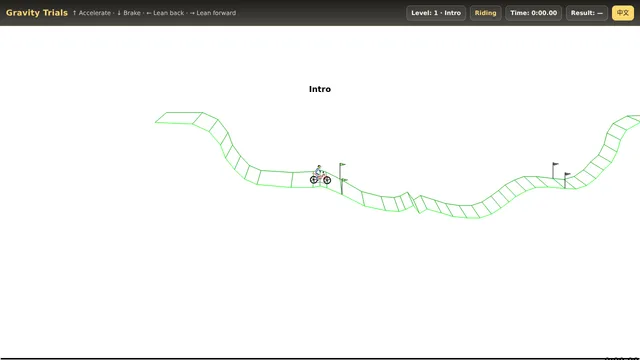Click the Lean forward control hint

[213, 13]
